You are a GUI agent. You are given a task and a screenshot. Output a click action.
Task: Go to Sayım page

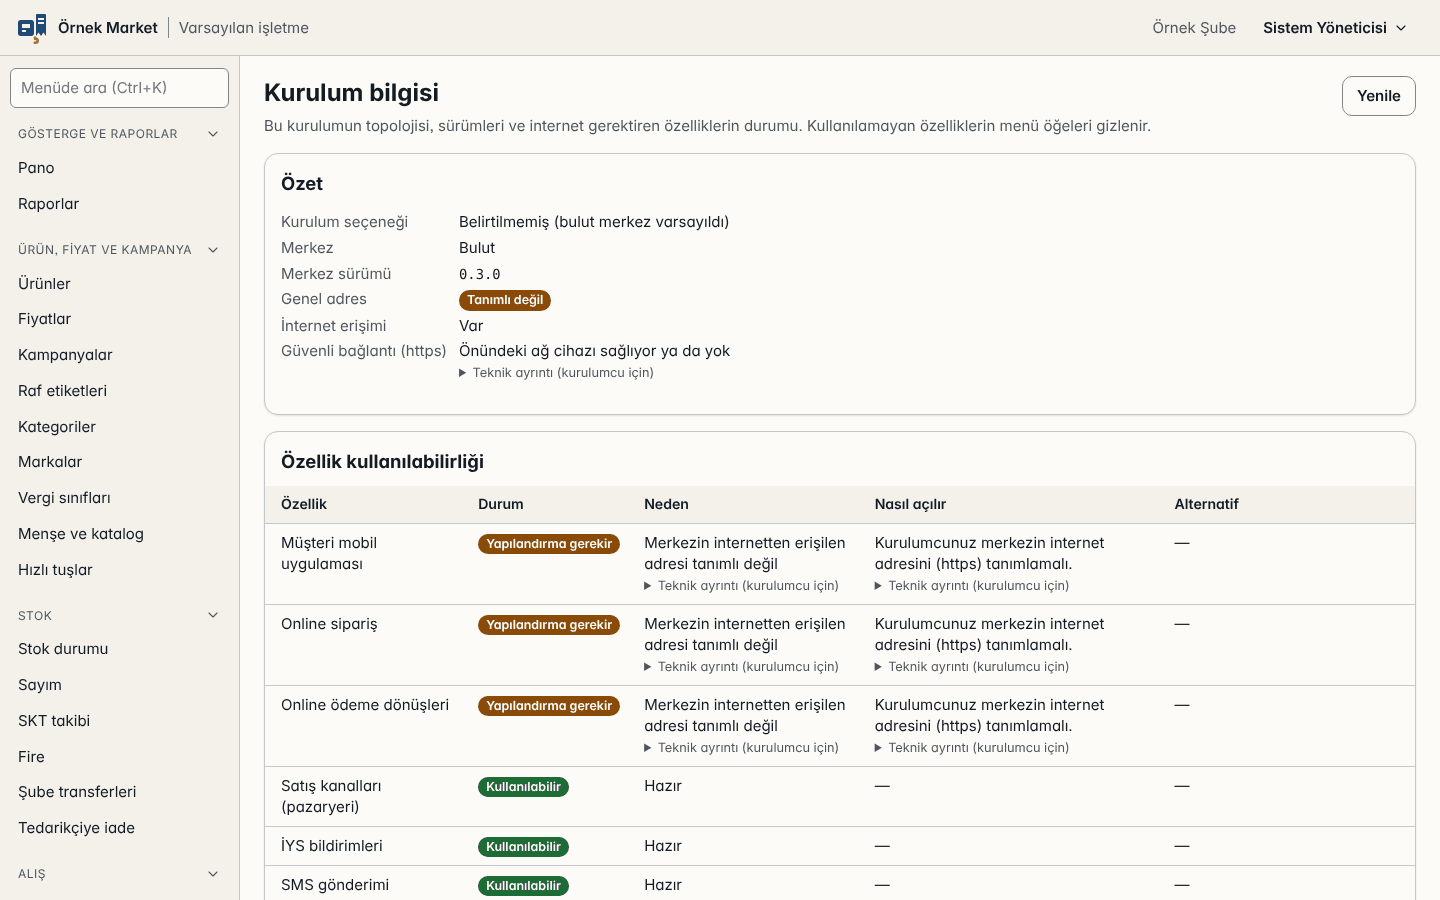(x=119, y=685)
